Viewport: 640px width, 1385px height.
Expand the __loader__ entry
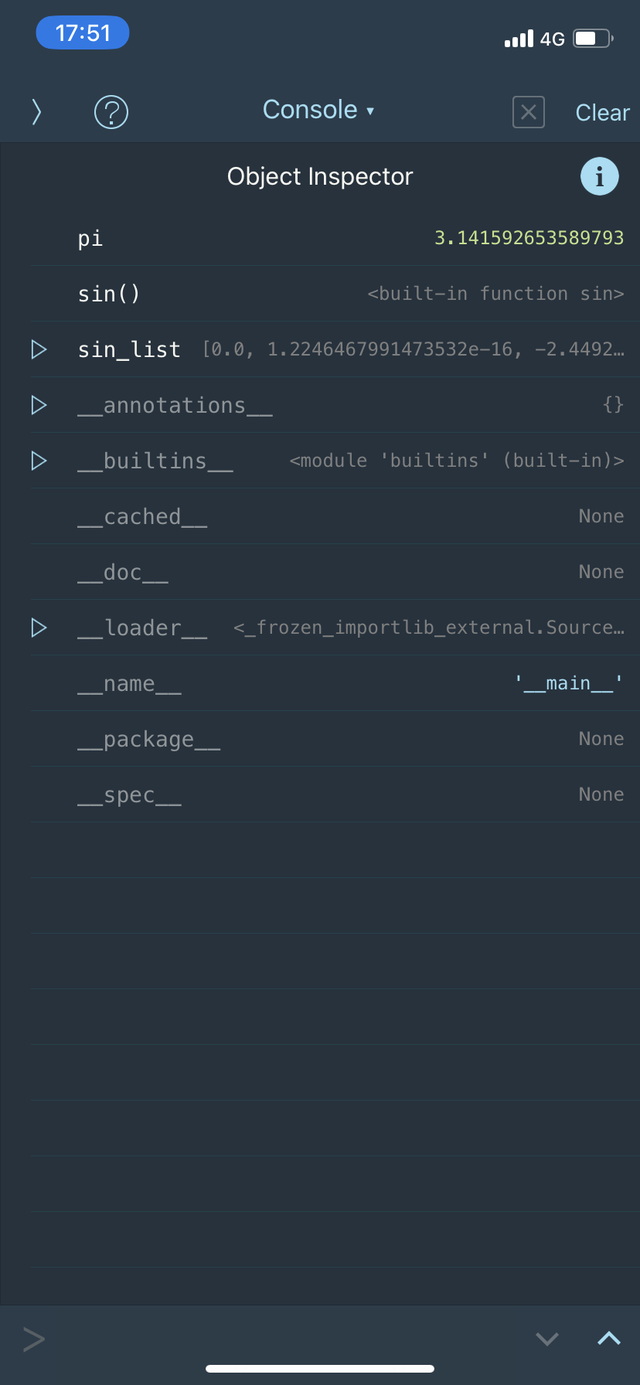click(39, 627)
